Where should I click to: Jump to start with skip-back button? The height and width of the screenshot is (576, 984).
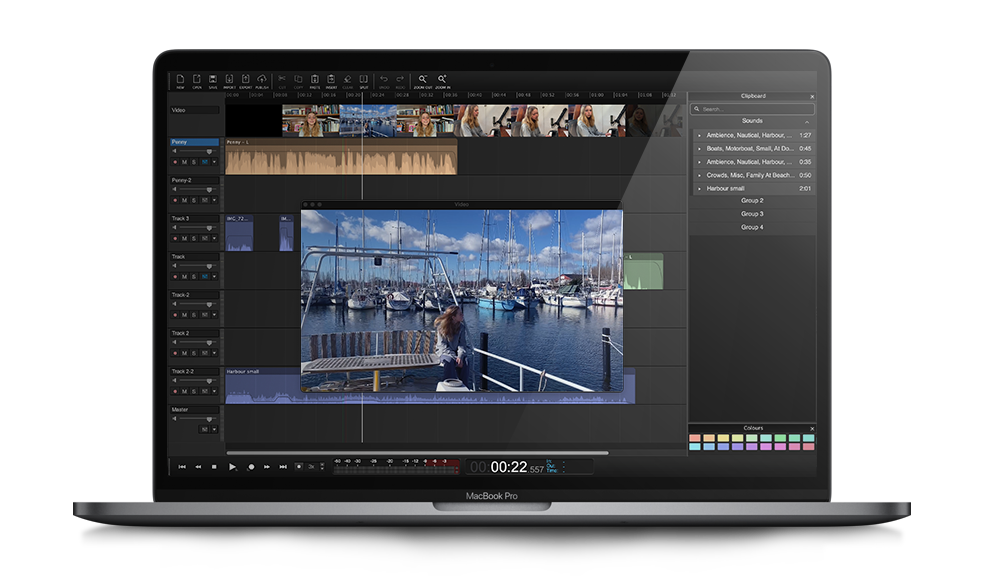coord(182,467)
